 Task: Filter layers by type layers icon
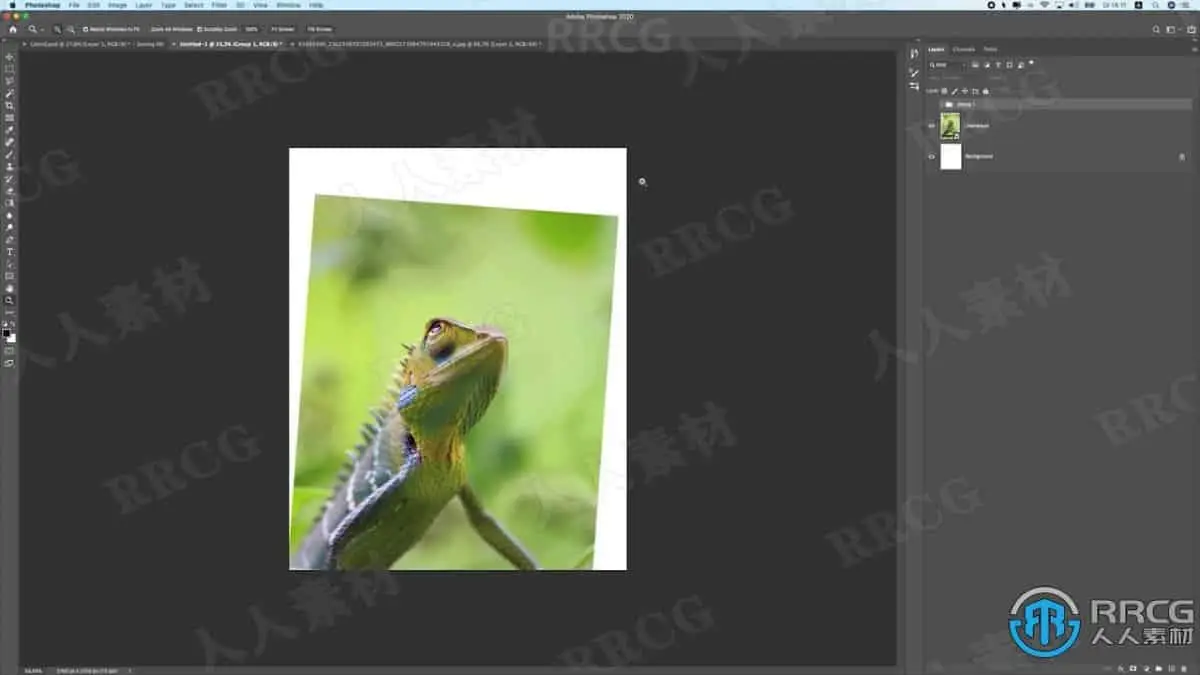tap(998, 64)
